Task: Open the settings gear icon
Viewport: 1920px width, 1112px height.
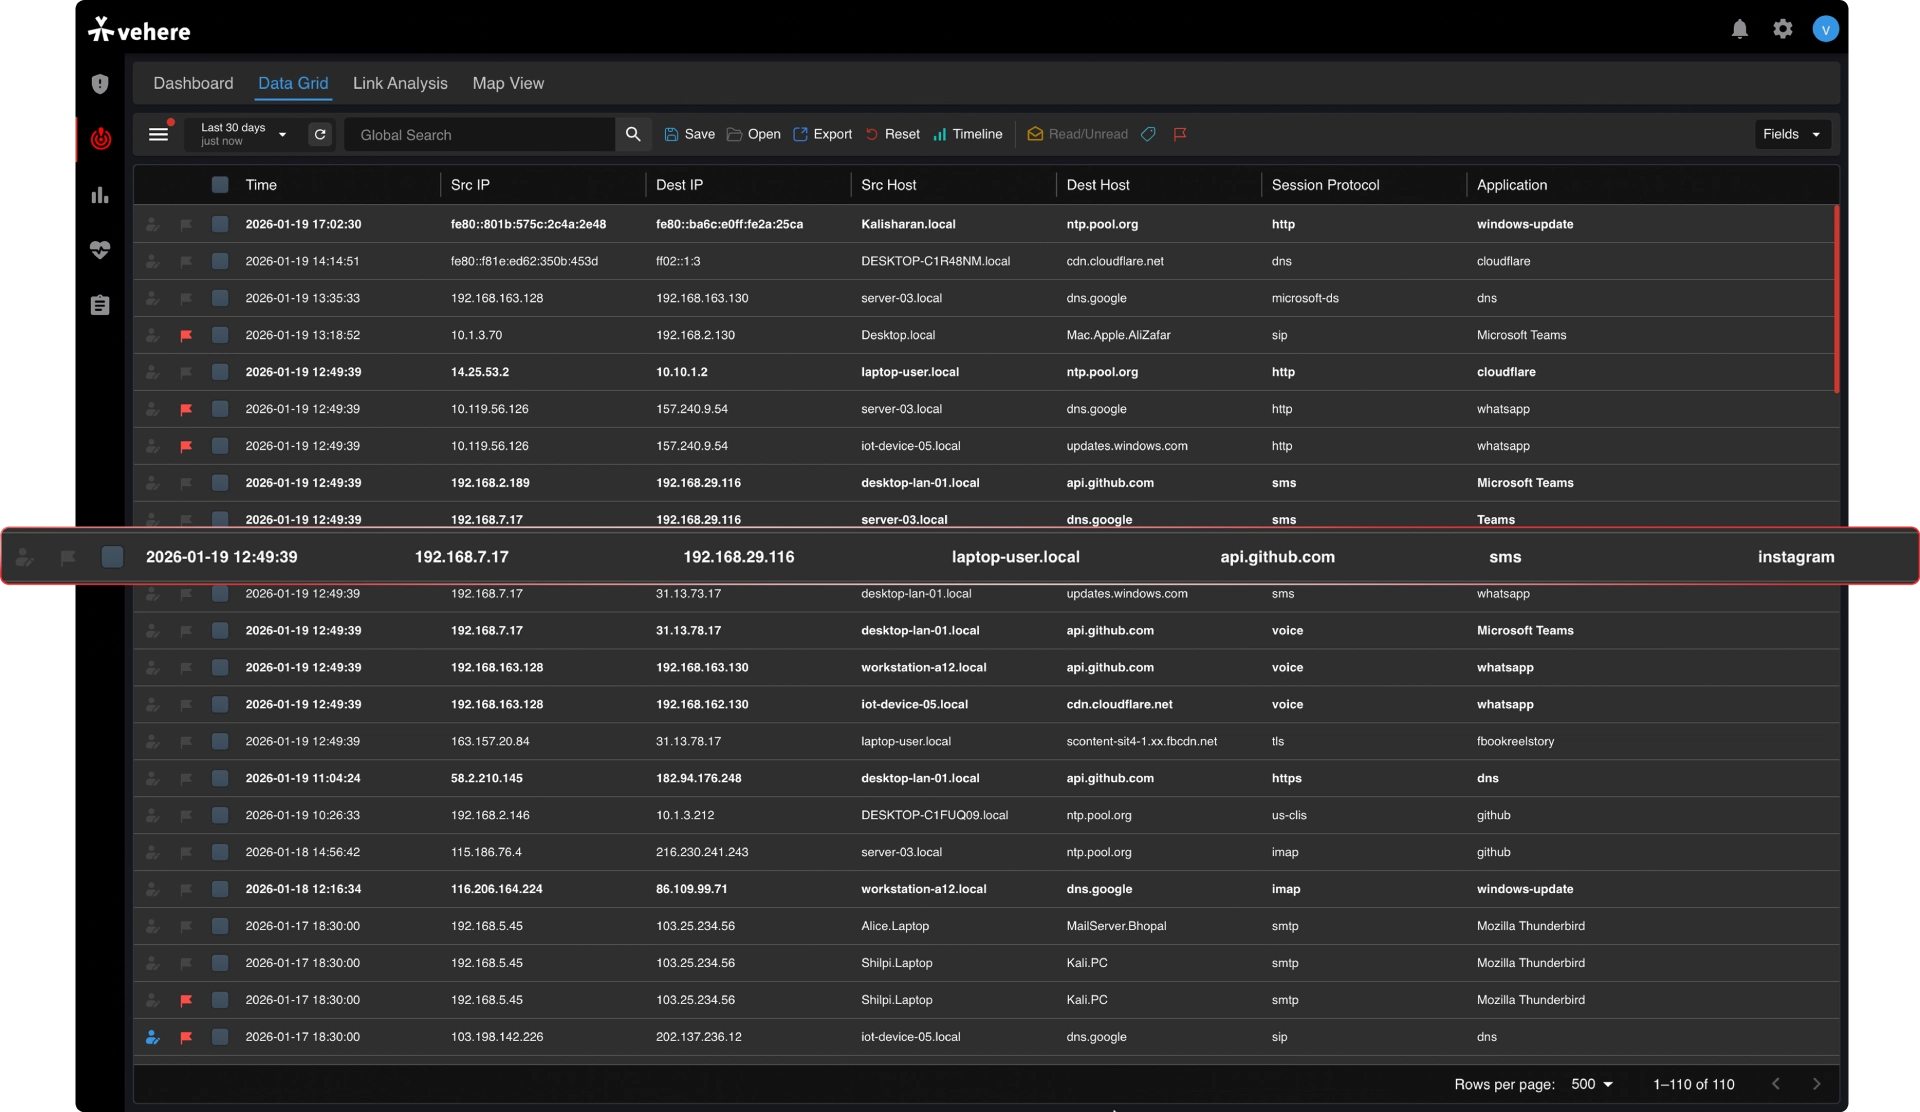Action: pos(1782,29)
